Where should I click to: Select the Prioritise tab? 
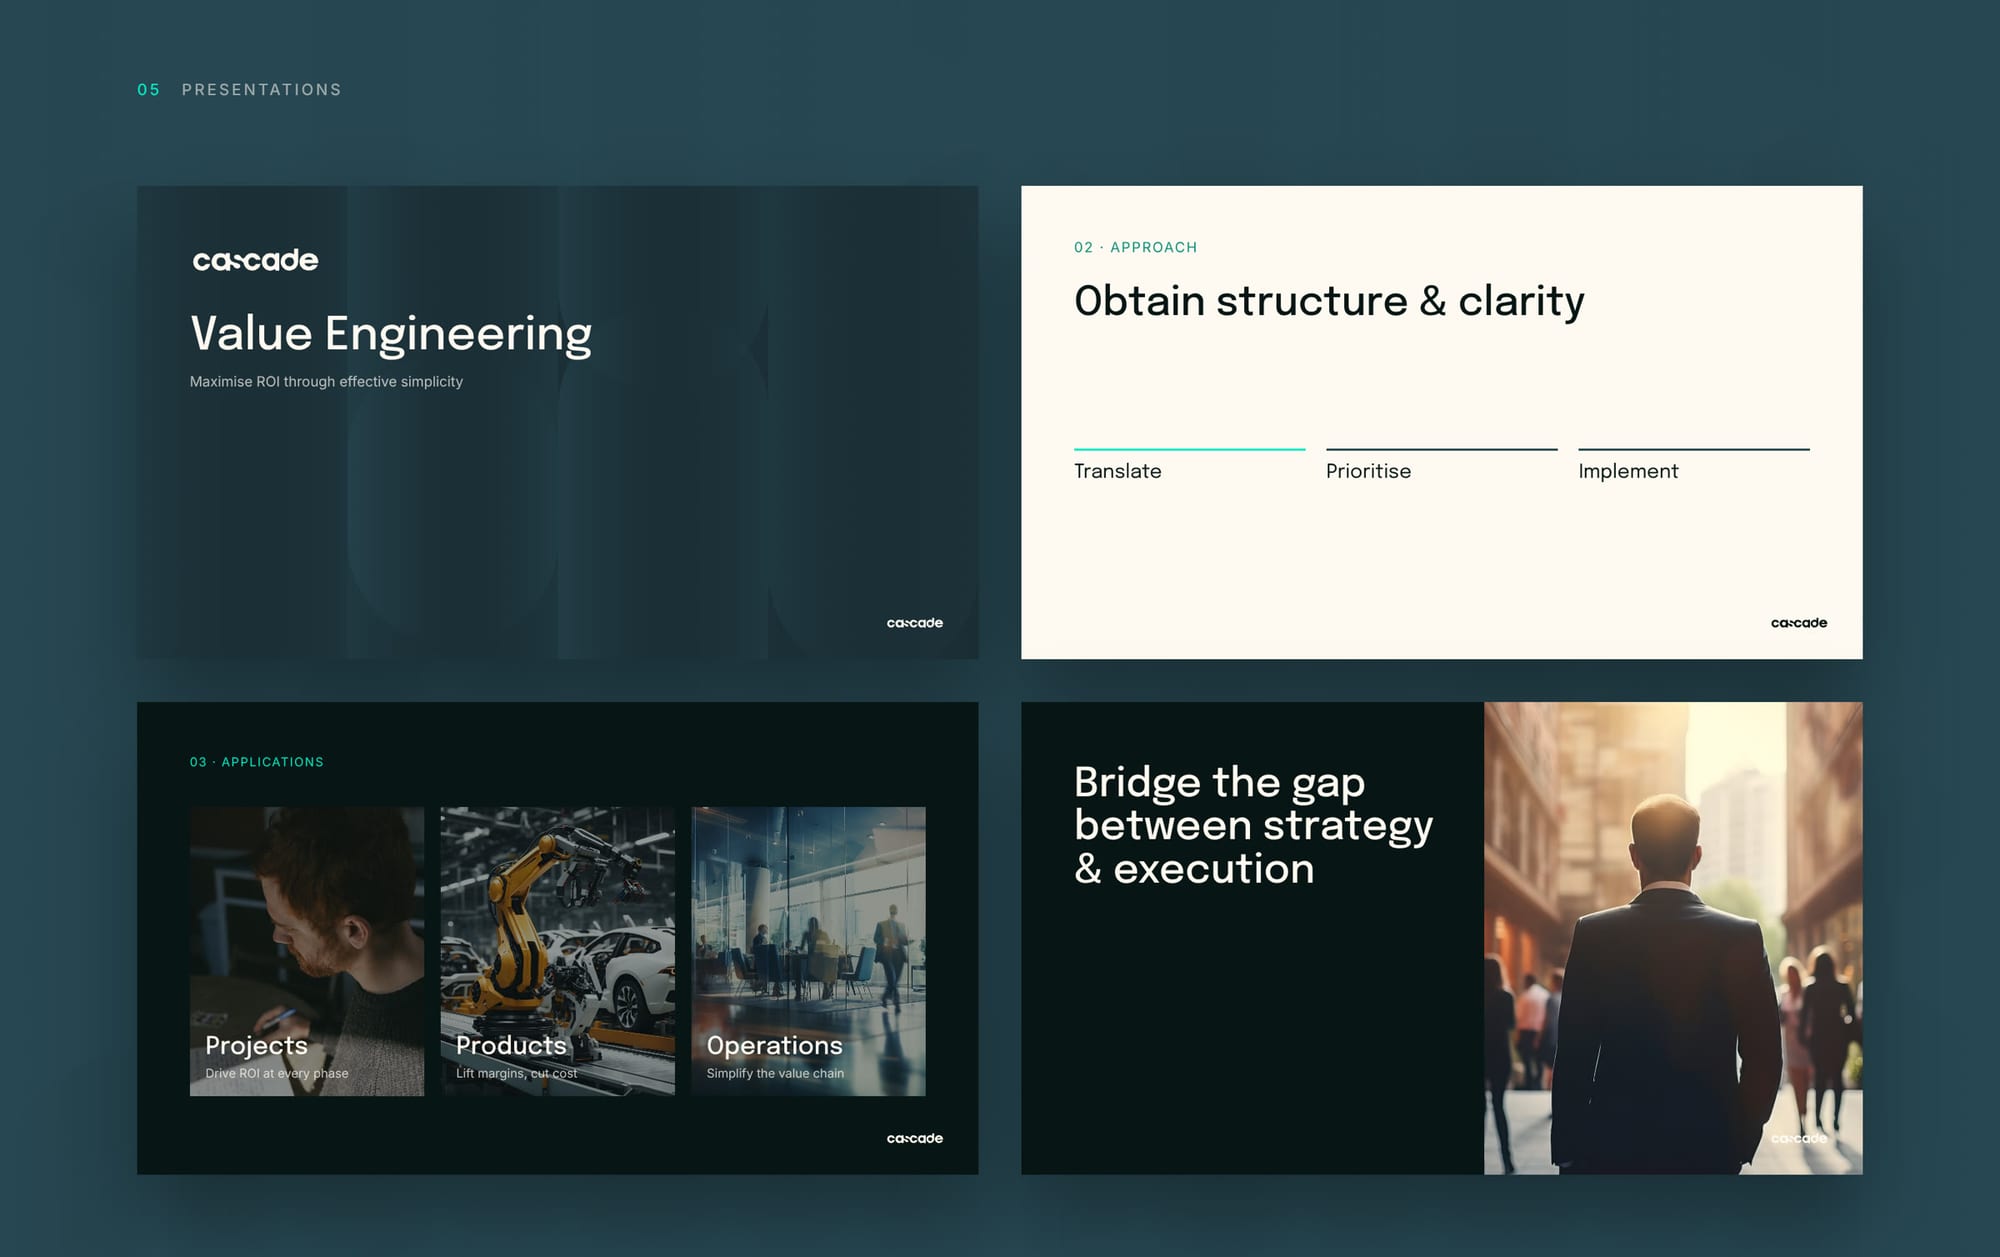(x=1441, y=466)
